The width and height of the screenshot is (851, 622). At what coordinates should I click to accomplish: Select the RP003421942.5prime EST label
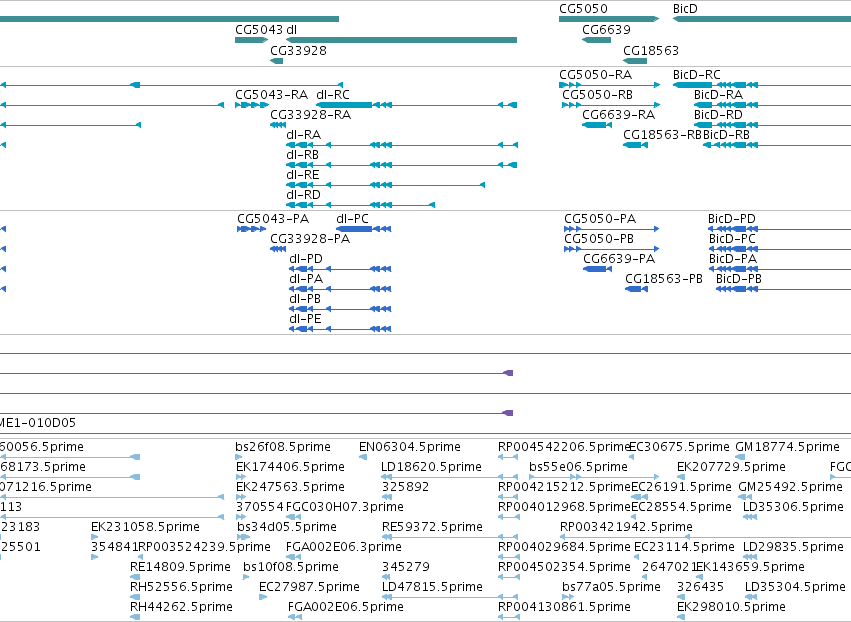pyautogui.click(x=626, y=527)
